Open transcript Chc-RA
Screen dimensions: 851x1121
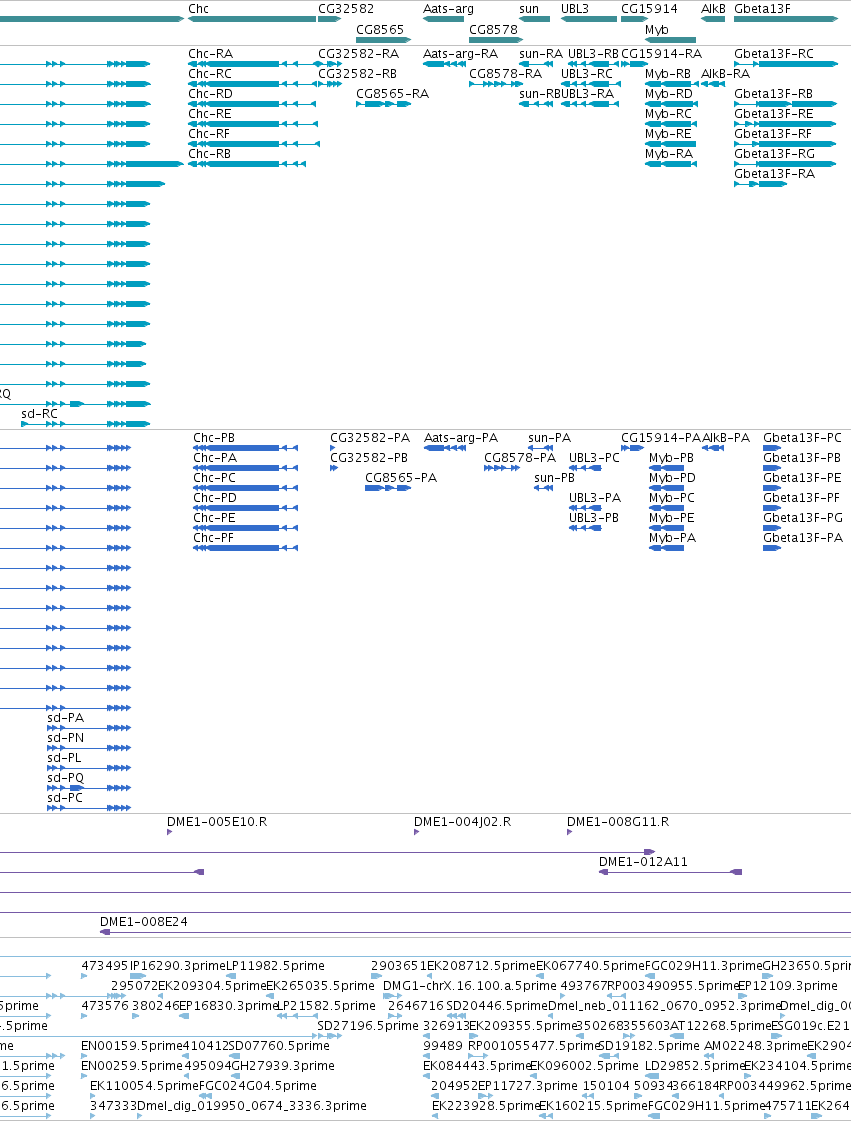coord(210,54)
